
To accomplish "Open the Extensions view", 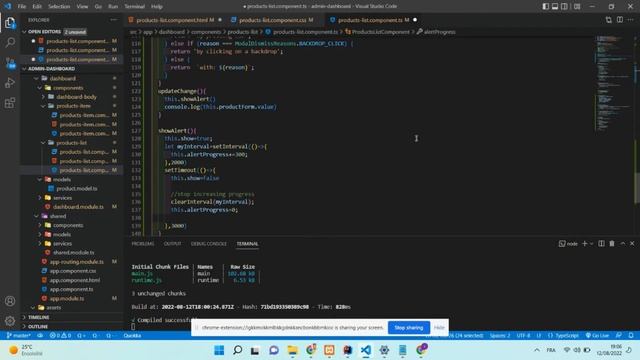I will 10,103.
